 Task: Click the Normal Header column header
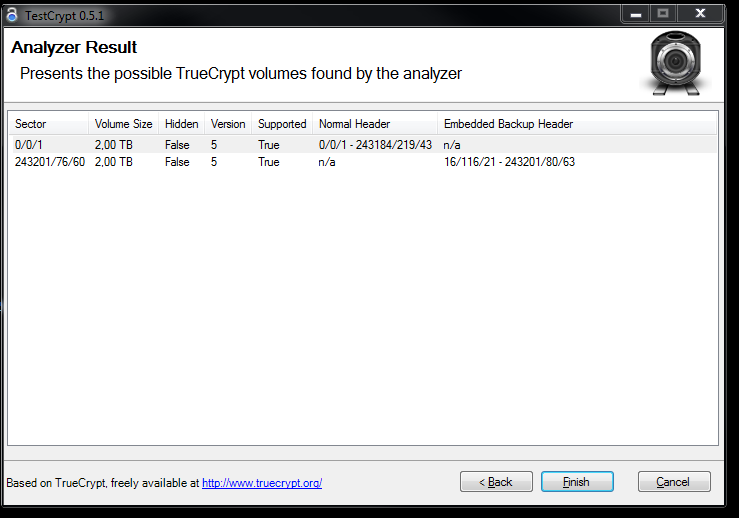point(375,124)
